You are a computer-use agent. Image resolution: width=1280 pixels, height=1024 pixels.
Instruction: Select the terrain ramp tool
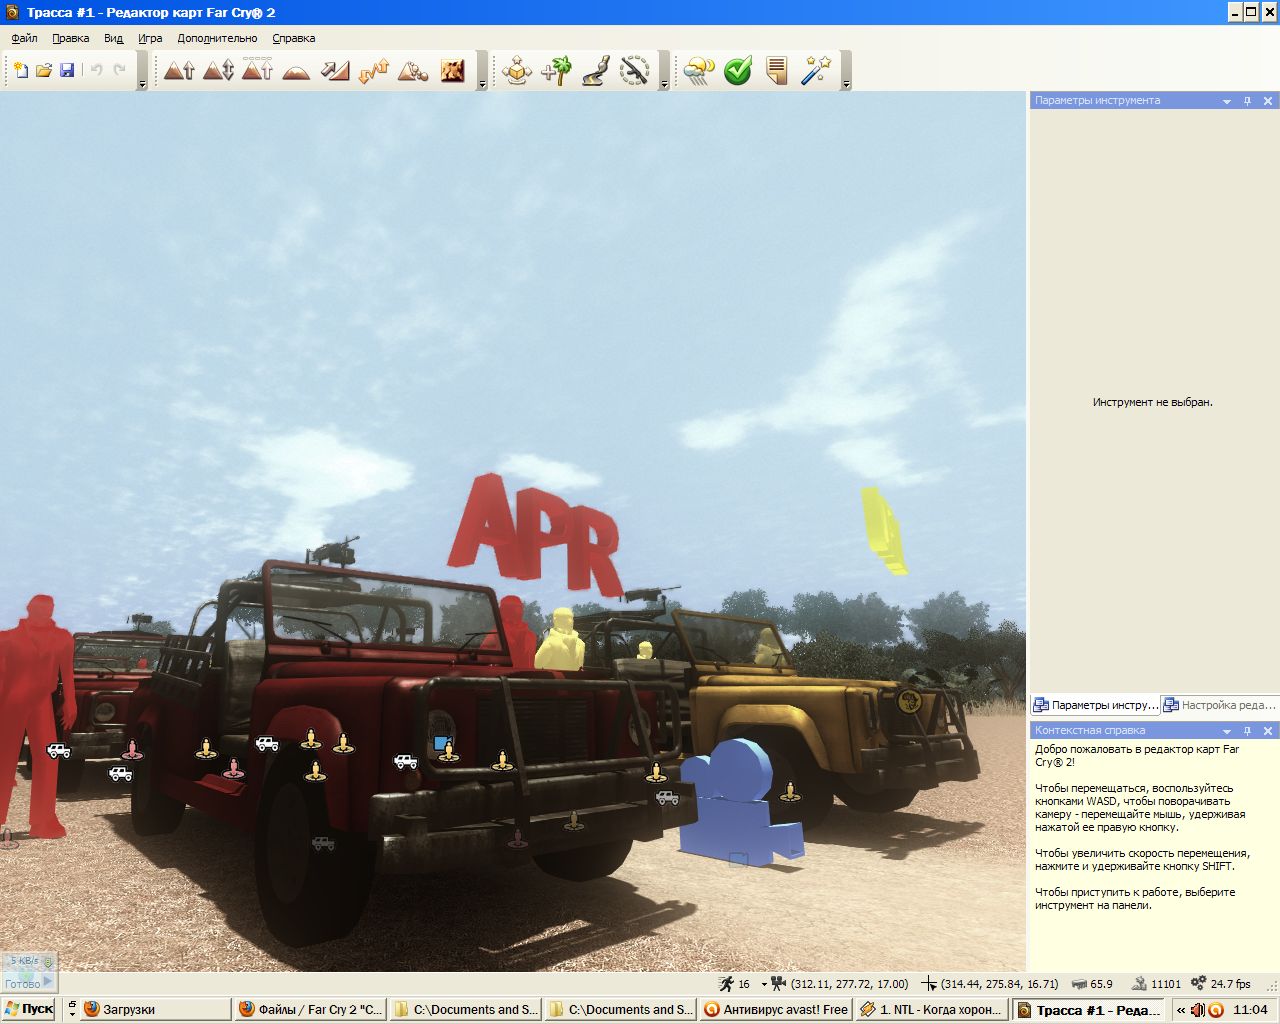coord(335,70)
